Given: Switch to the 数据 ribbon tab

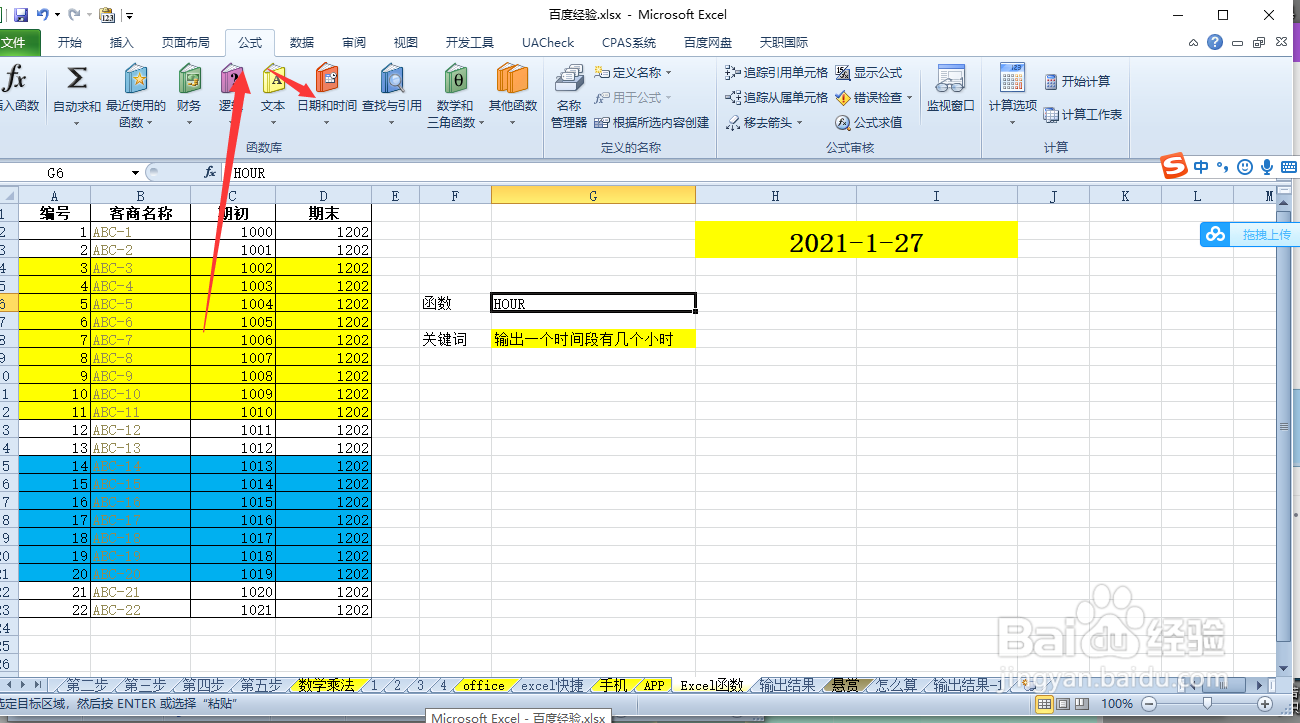Looking at the screenshot, I should point(301,42).
